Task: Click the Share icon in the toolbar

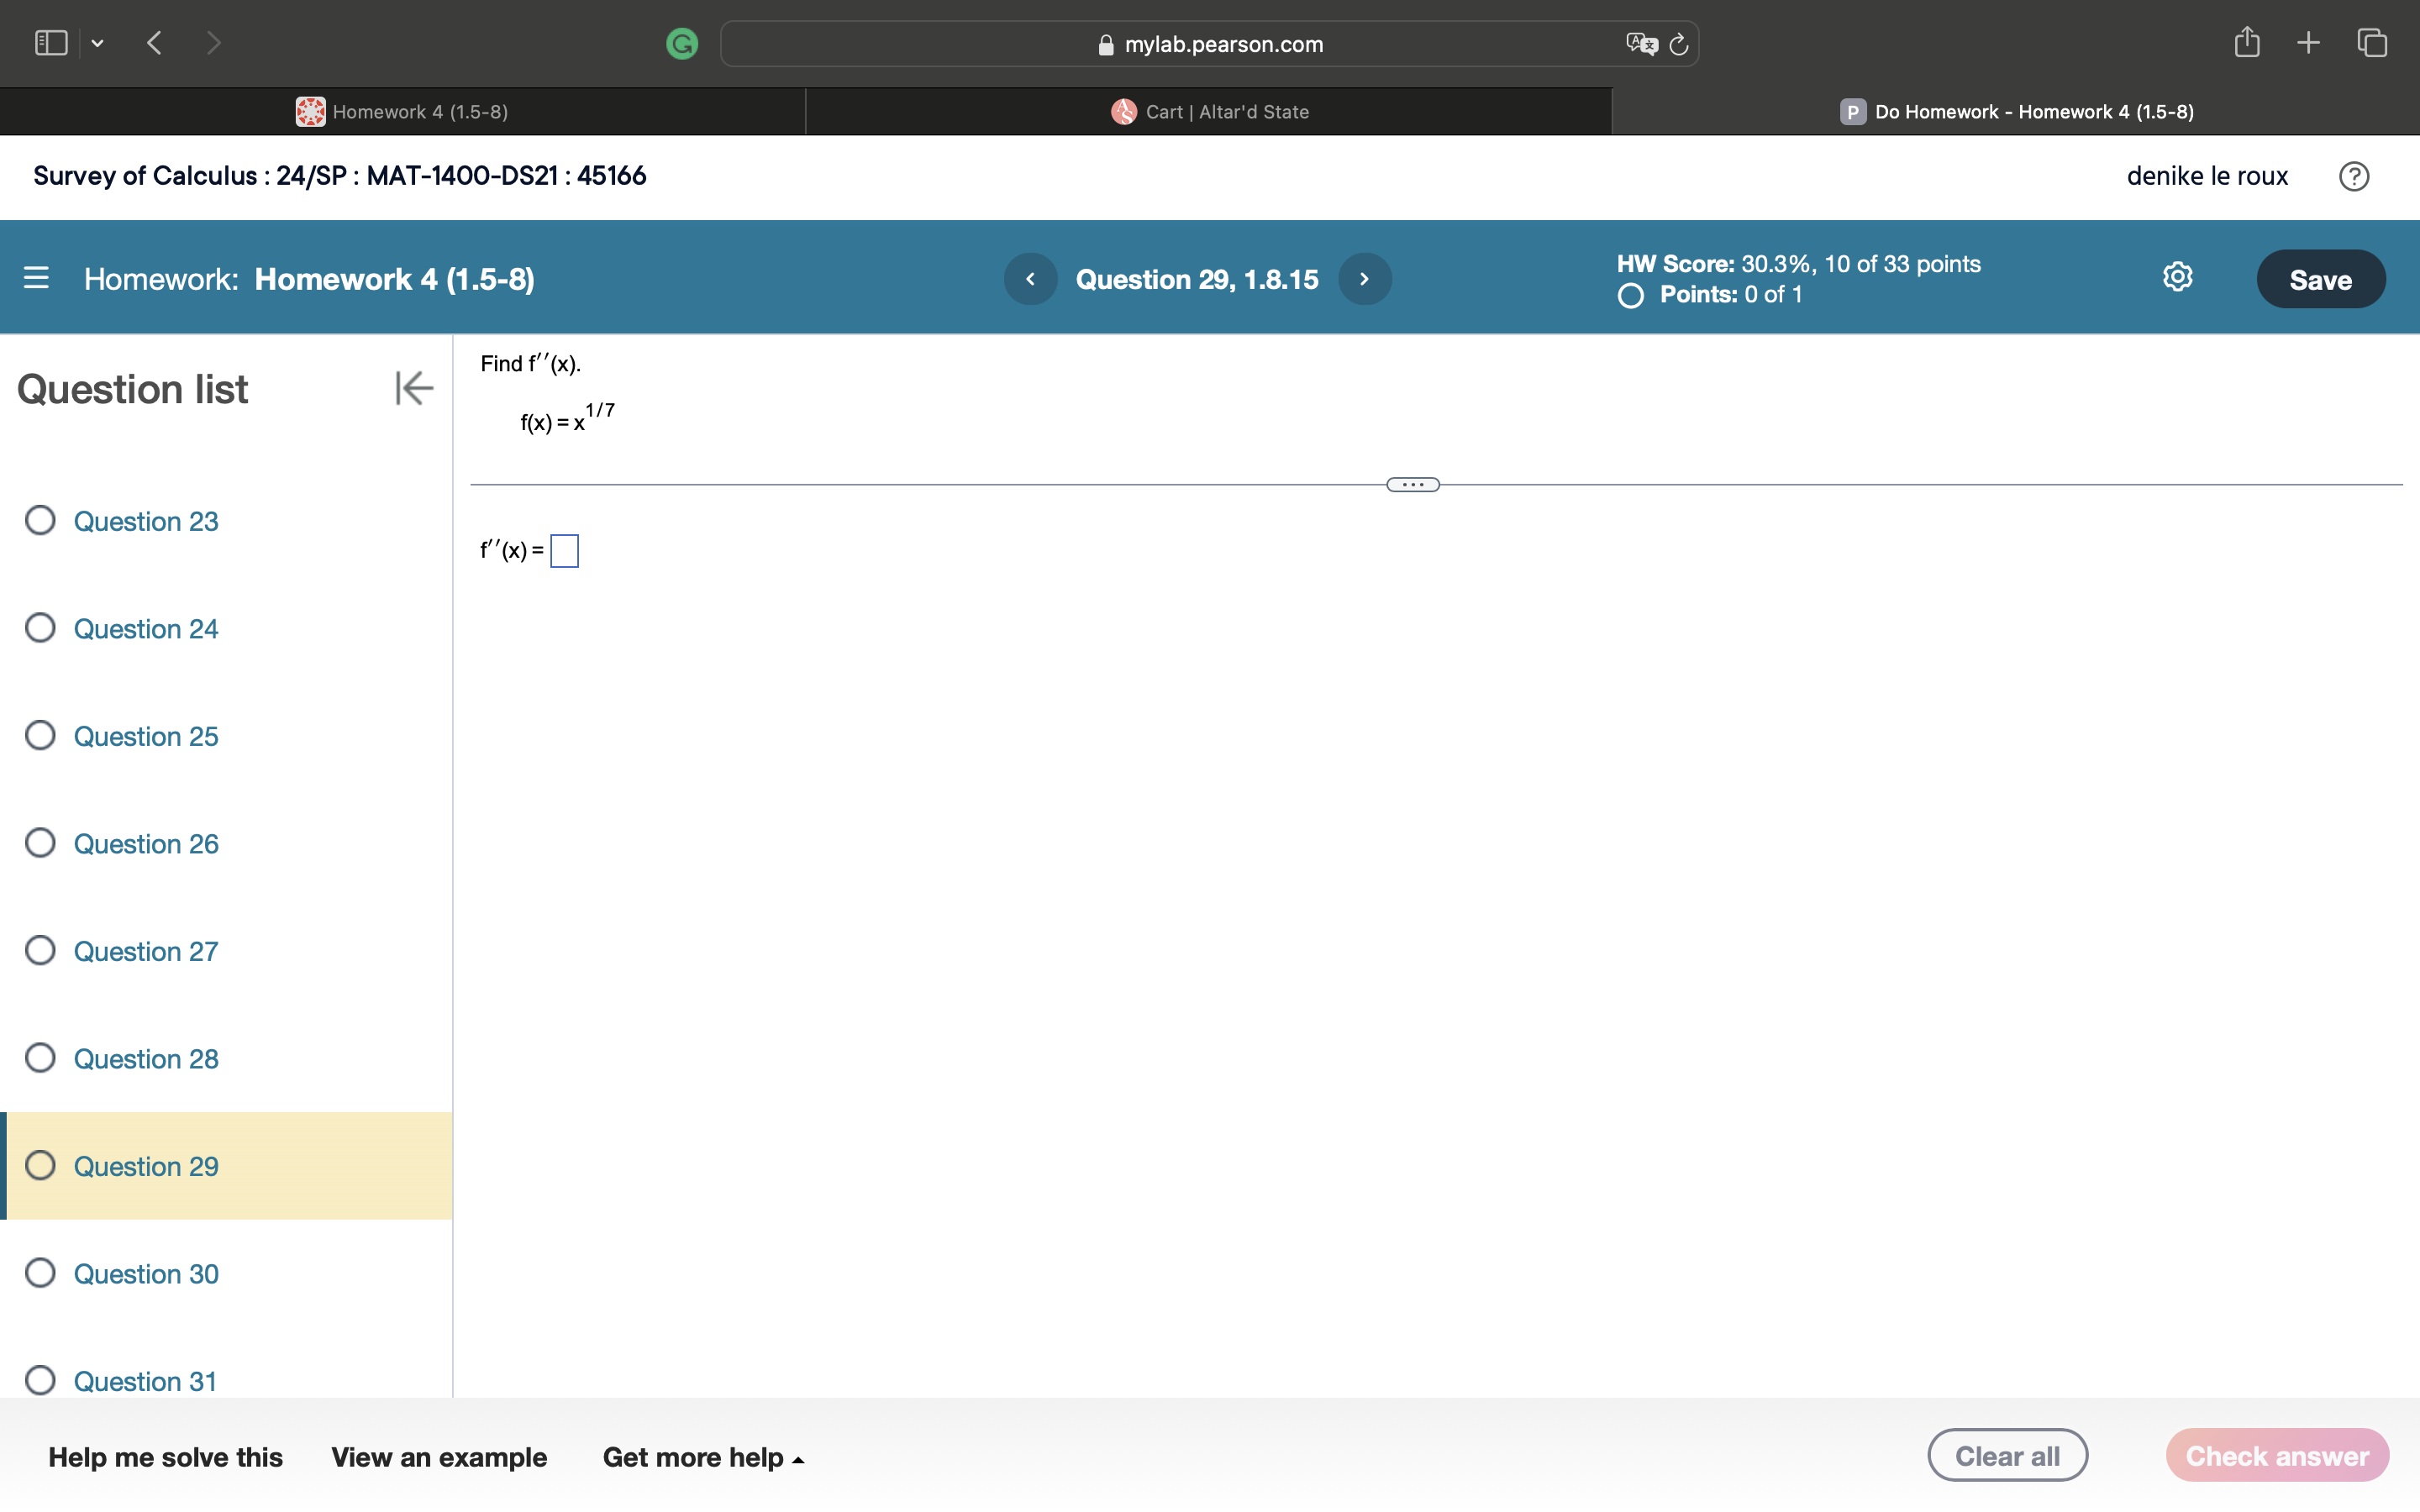Action: pos(2247,42)
